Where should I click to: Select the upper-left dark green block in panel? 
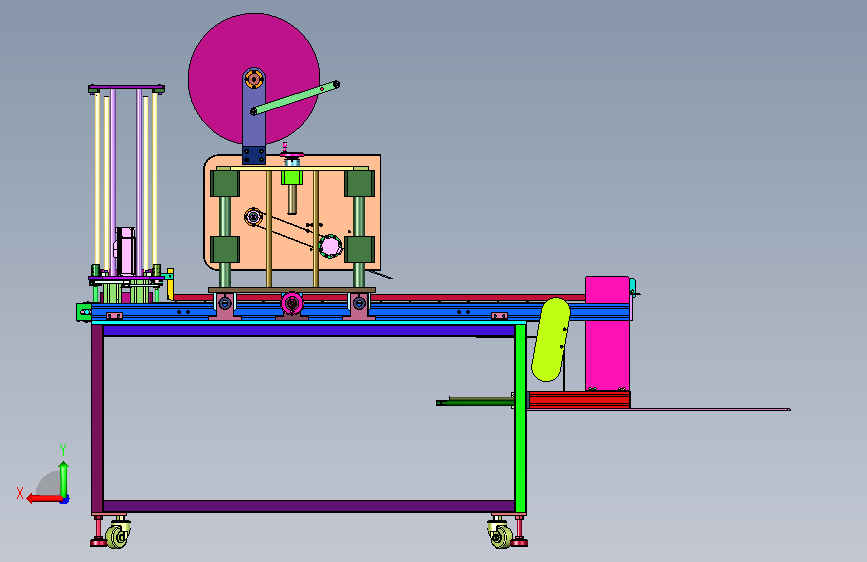tap(224, 183)
